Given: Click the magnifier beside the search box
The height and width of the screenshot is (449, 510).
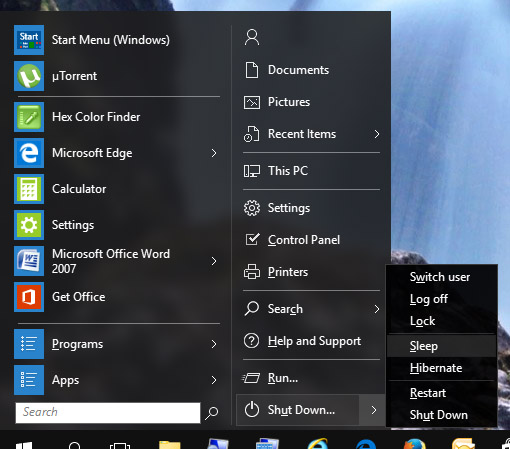Looking at the screenshot, I should pyautogui.click(x=212, y=413).
